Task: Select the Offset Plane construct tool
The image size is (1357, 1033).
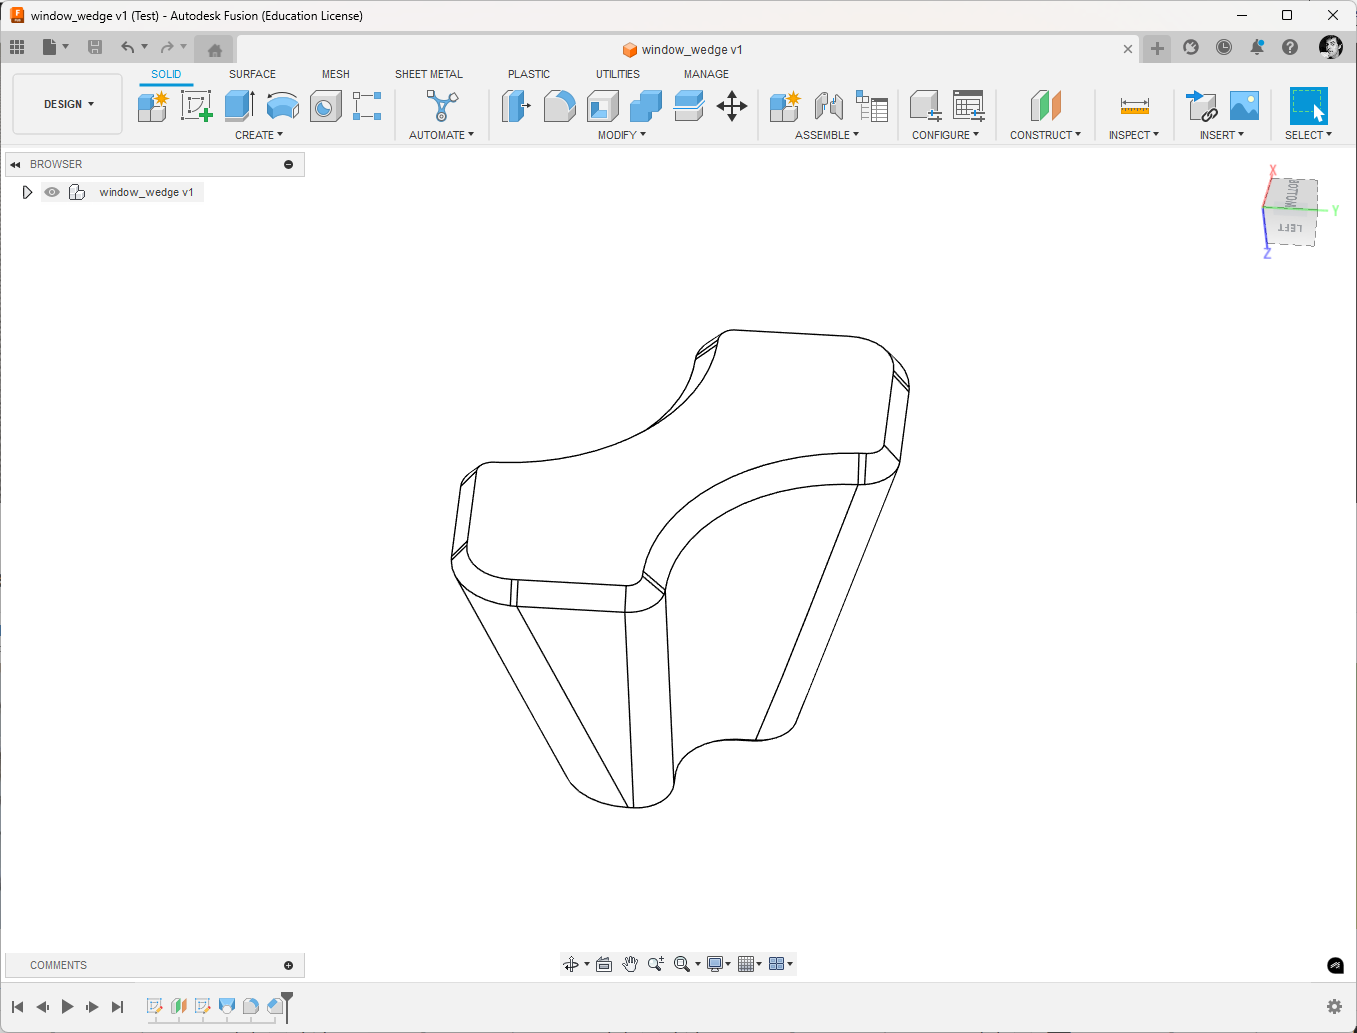Action: click(1045, 106)
